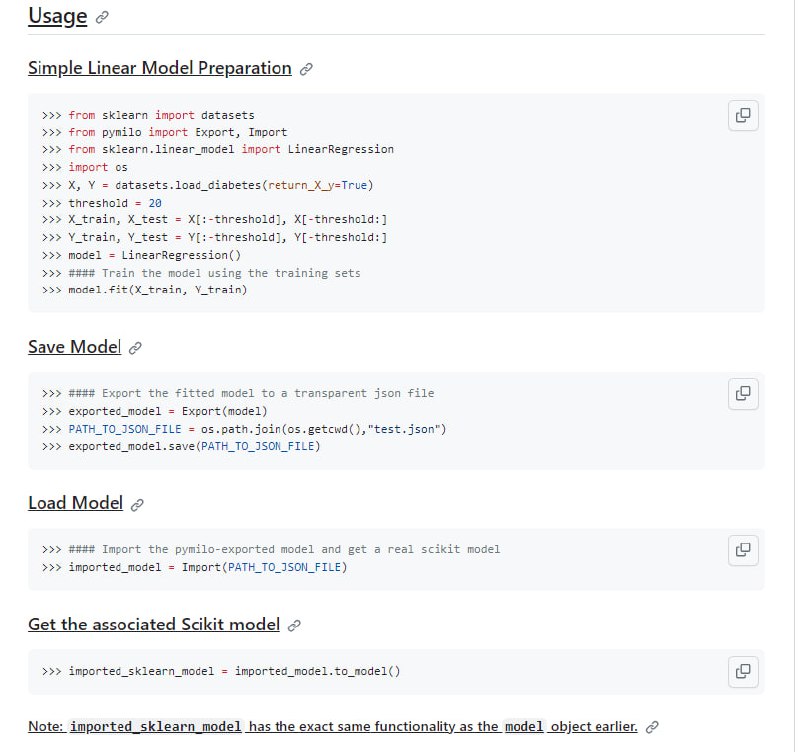Follow the Load Model heading link
Viewport: 800px width, 752px height.
(75, 503)
